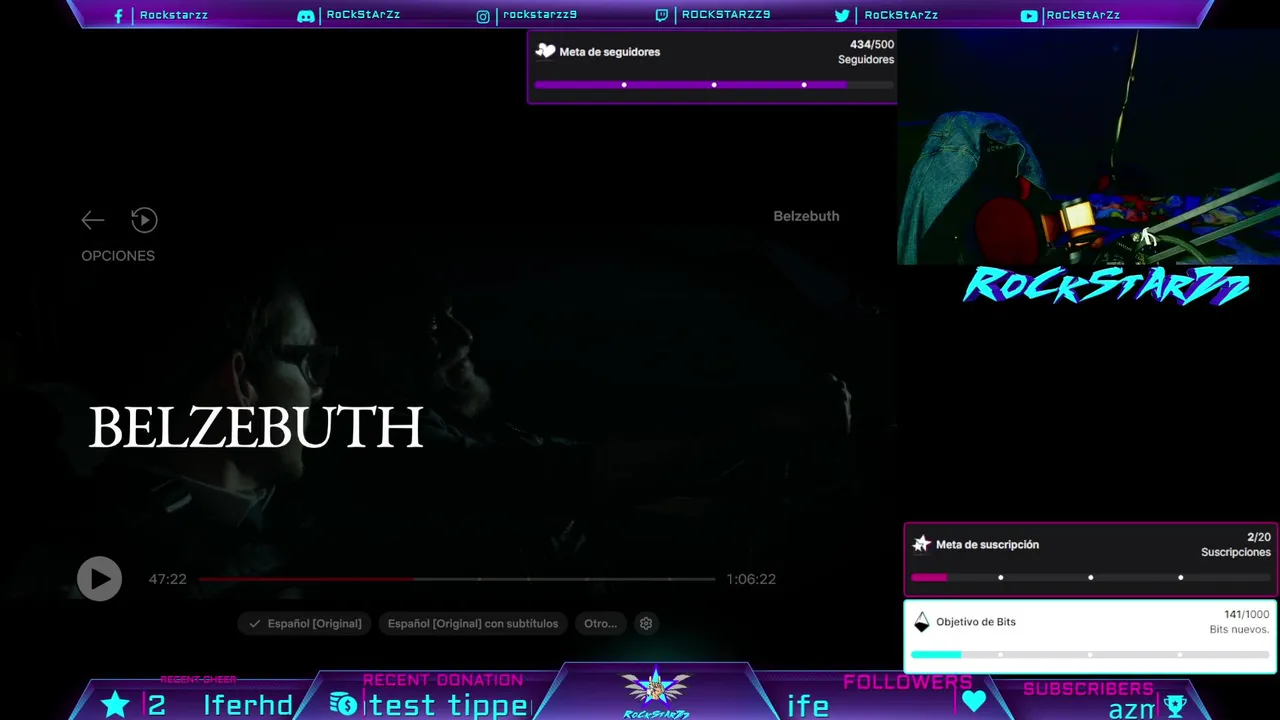1280x720 pixels.
Task: Click the webcam feed thumbnail
Action: (x=1088, y=147)
